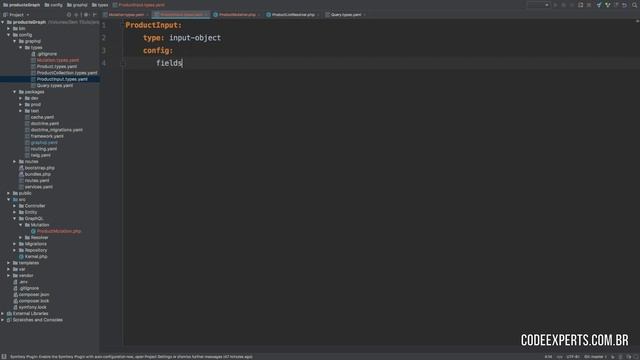The height and width of the screenshot is (360, 640).
Task: Switch to the ProductListResolver.php editor tab
Action: pyautogui.click(x=293, y=15)
